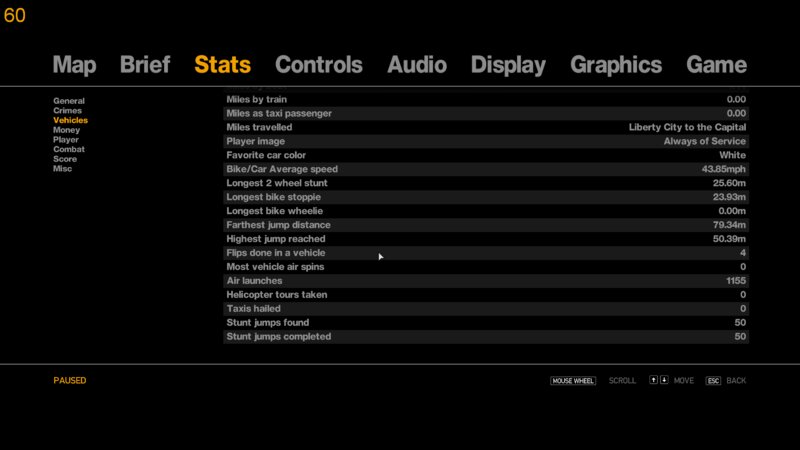Select the Longest bike stoppie row

(486, 197)
